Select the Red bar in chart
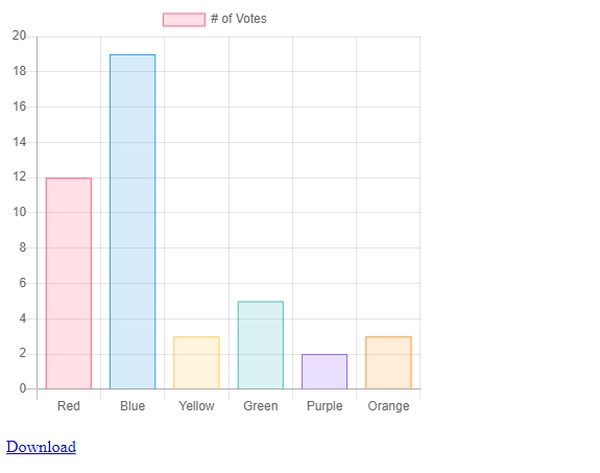Viewport: 600px width, 473px height. [x=68, y=284]
